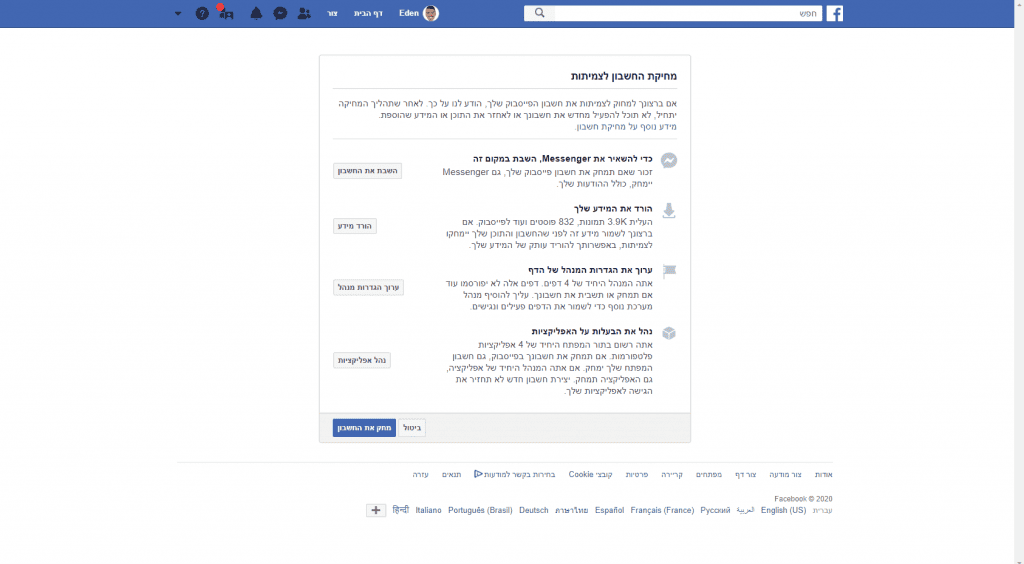Expand the account dropdown arrow
Viewport: 1024px width, 564px height.
178,13
